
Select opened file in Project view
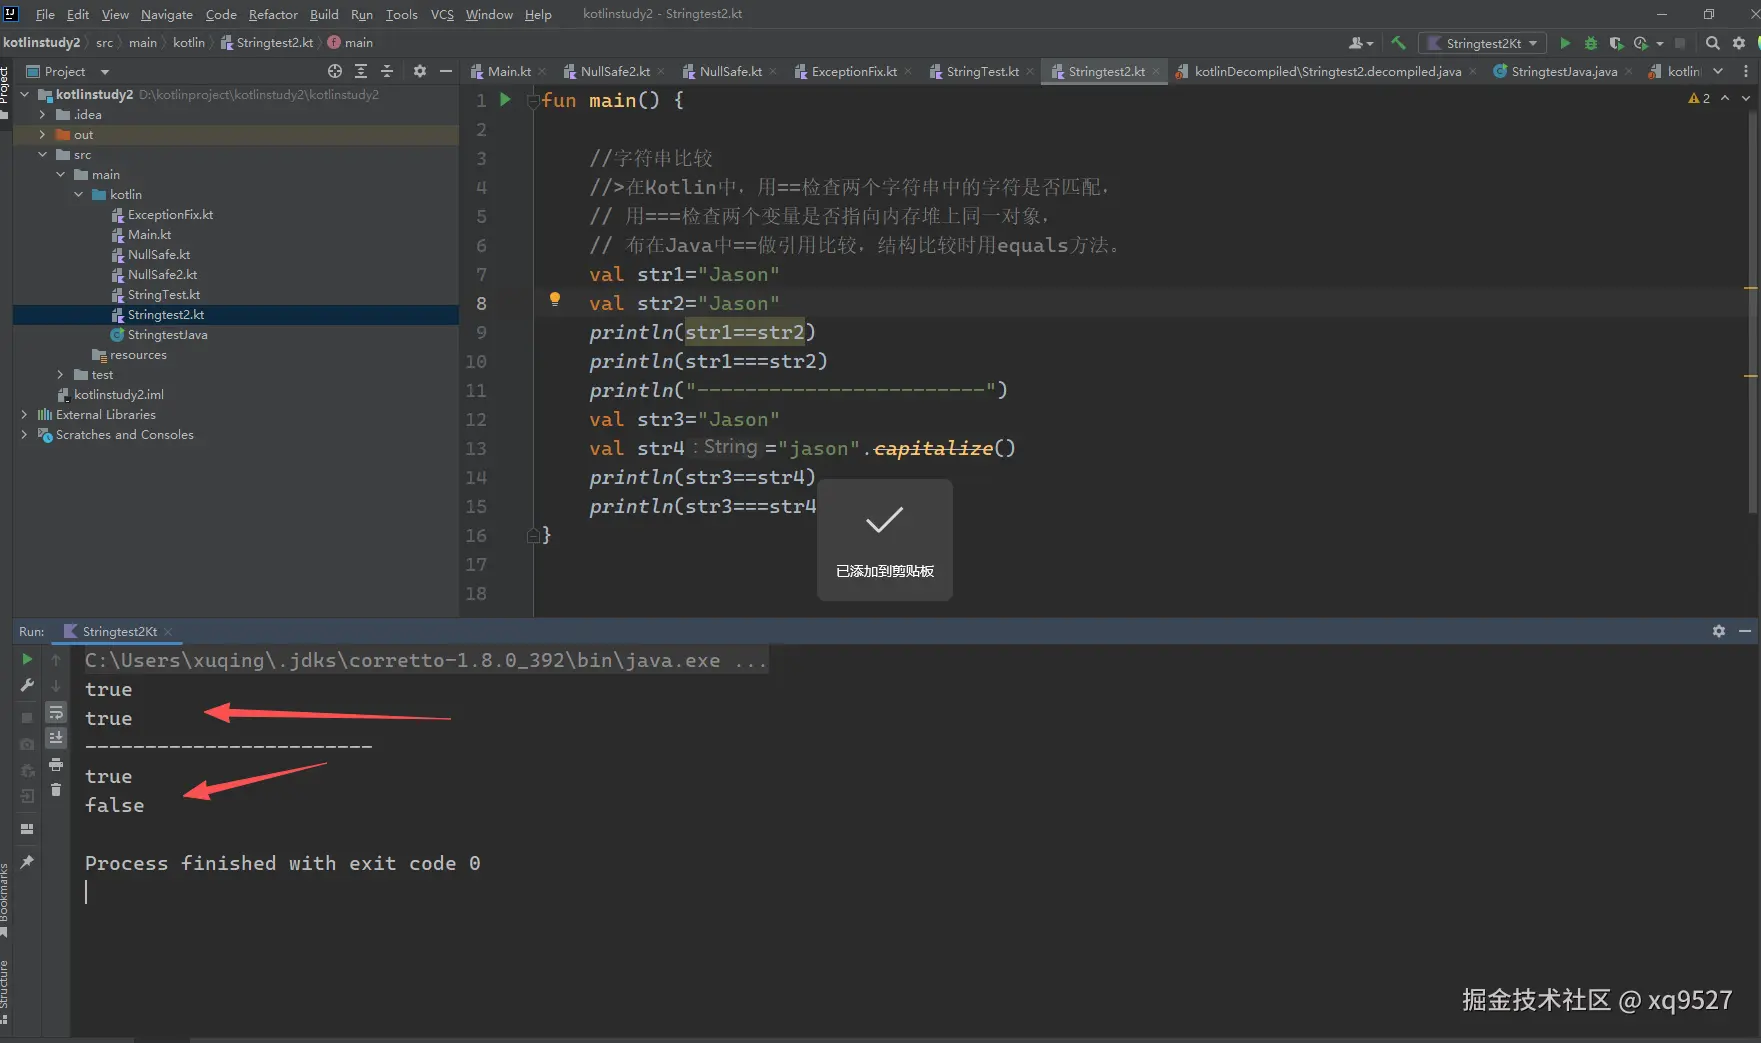coord(335,71)
